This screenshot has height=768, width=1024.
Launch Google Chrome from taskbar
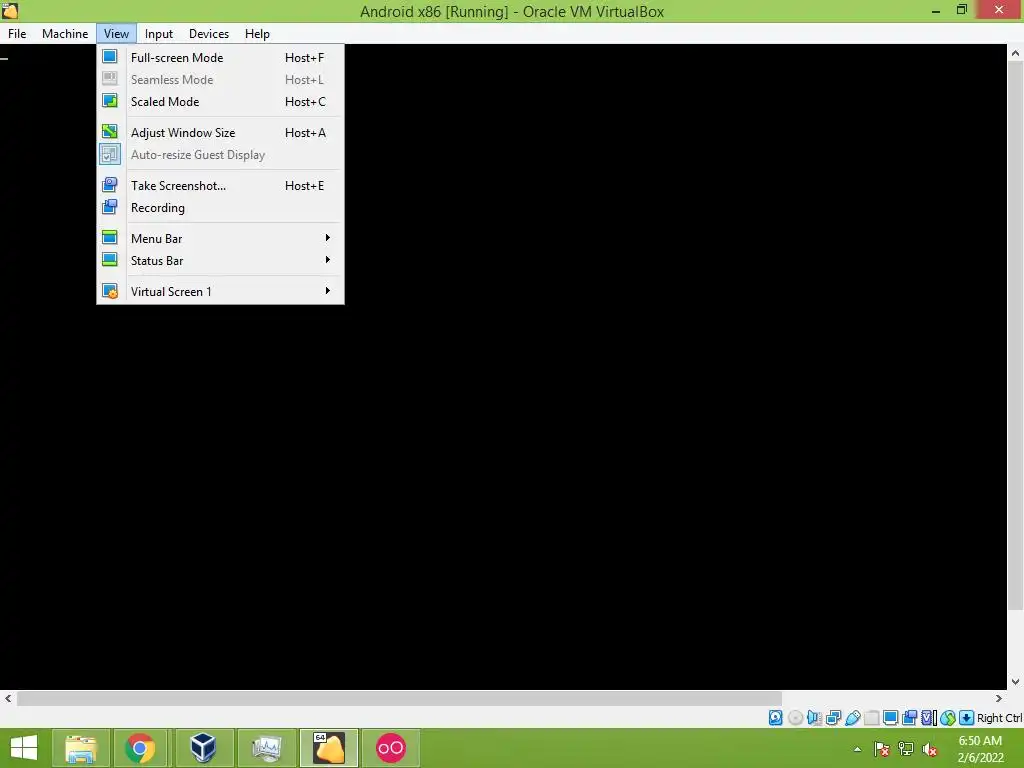(140, 748)
